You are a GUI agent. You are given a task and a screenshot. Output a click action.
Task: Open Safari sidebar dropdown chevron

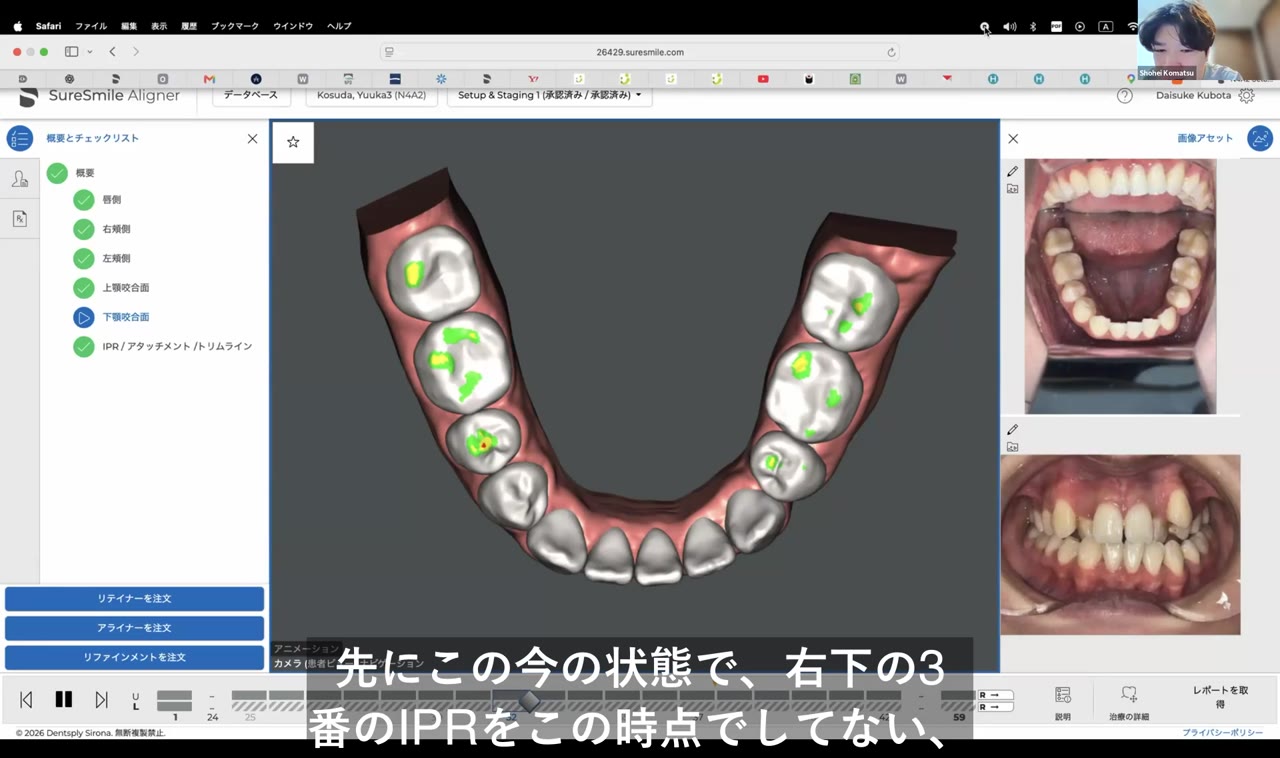point(90,51)
